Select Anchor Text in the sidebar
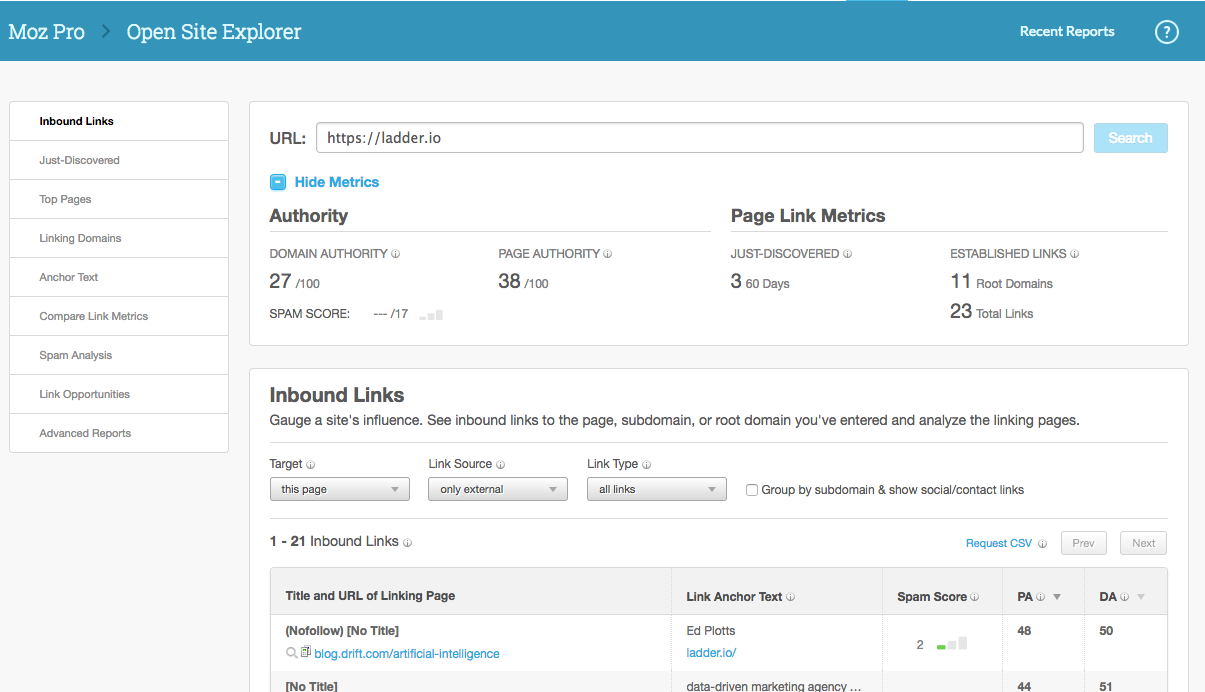The width and height of the screenshot is (1205, 692). (68, 277)
